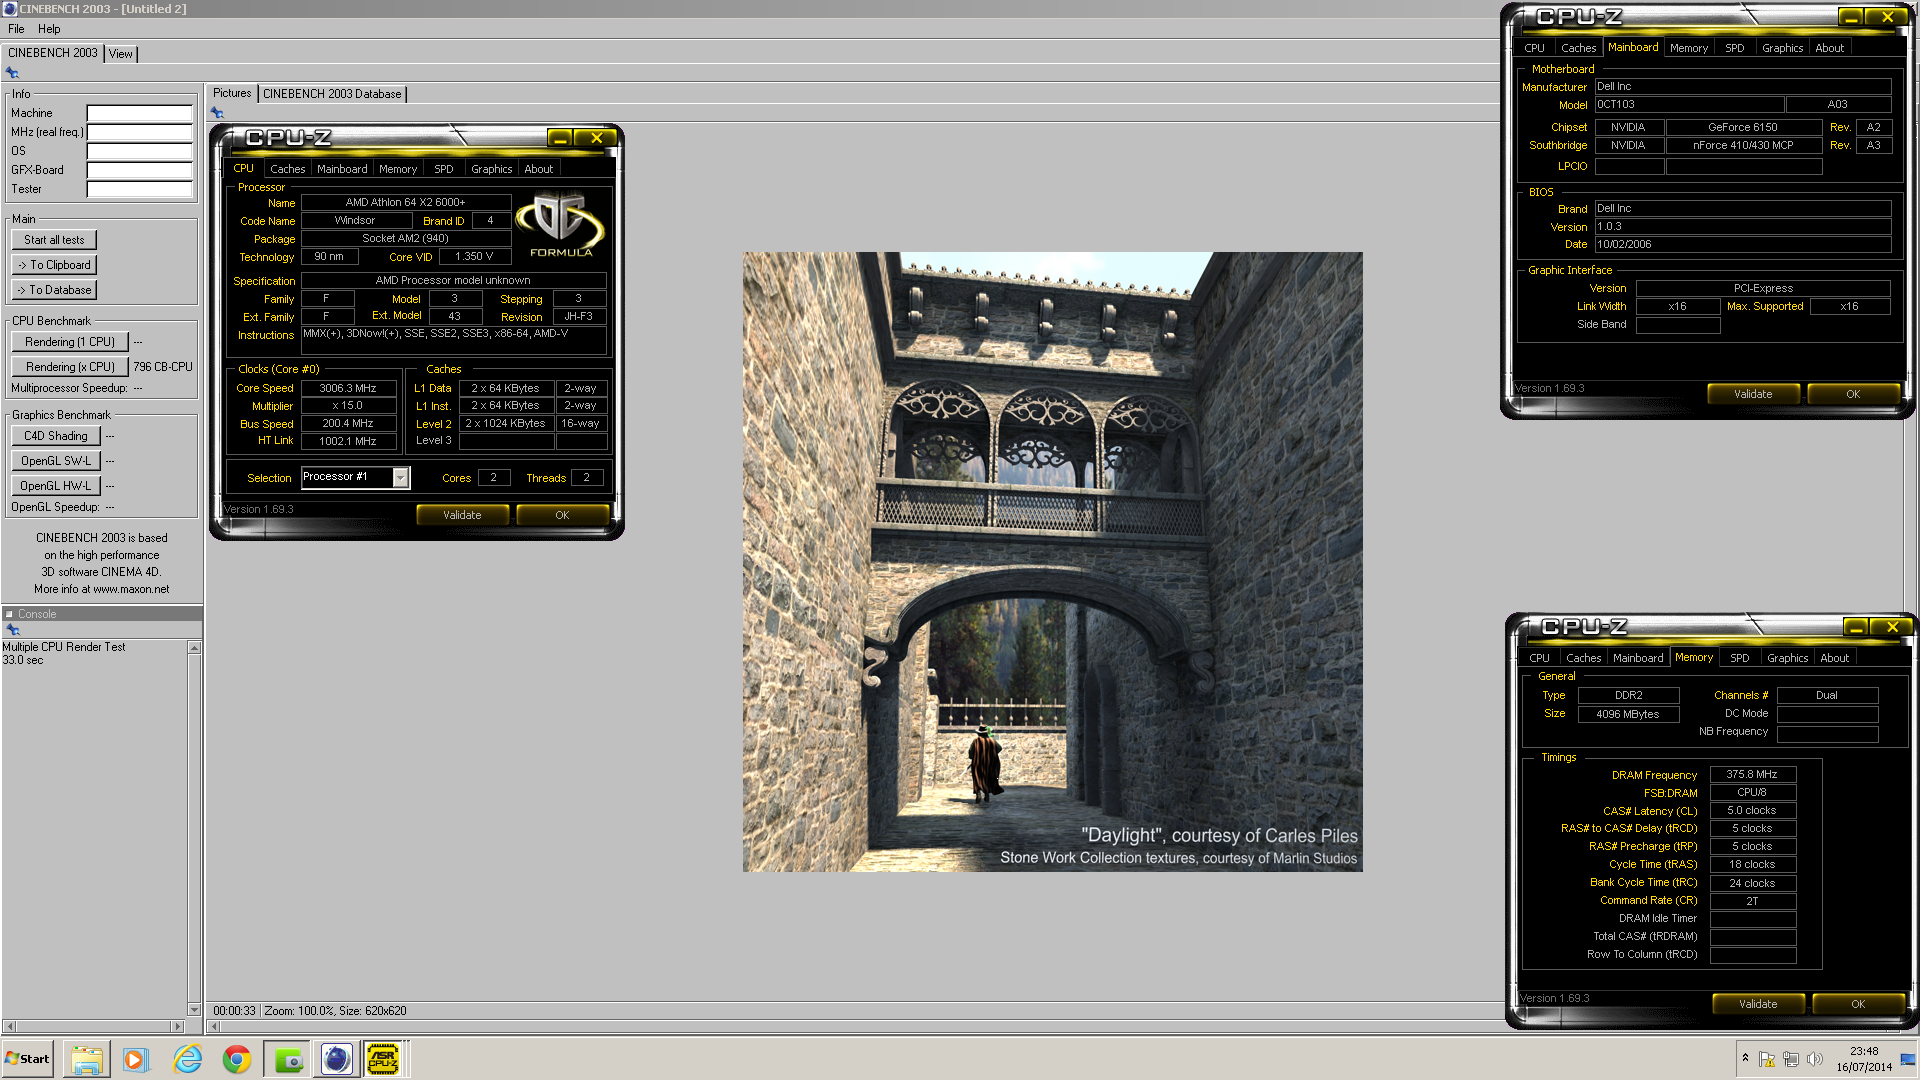Image resolution: width=1920 pixels, height=1080 pixels.
Task: Click the left panel horizontal scroll right arrow
Action: point(178,1026)
